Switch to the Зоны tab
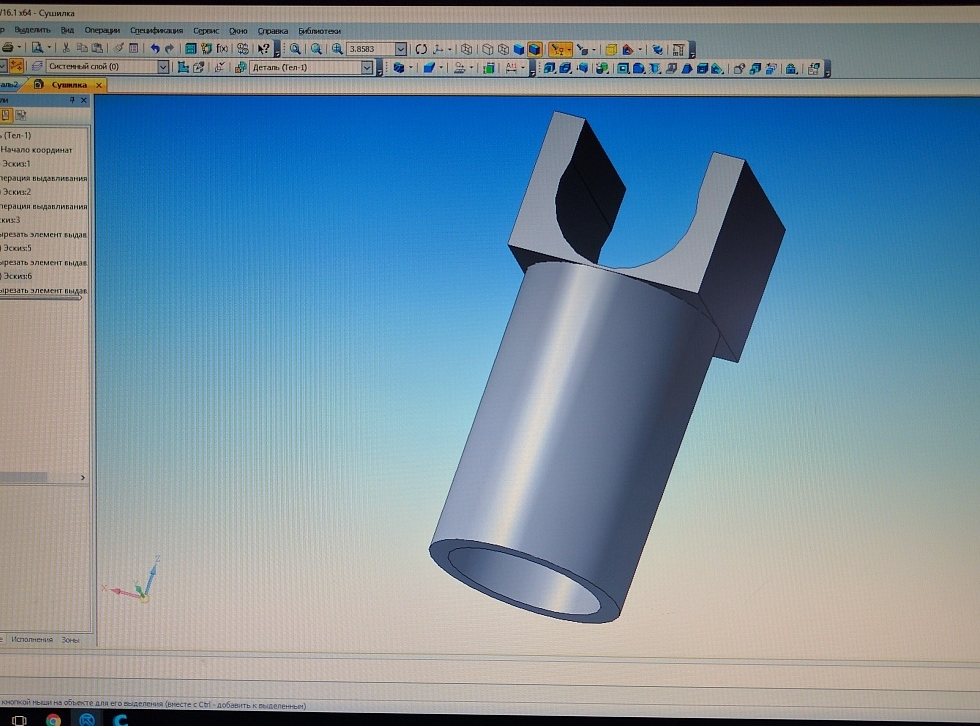 point(70,640)
